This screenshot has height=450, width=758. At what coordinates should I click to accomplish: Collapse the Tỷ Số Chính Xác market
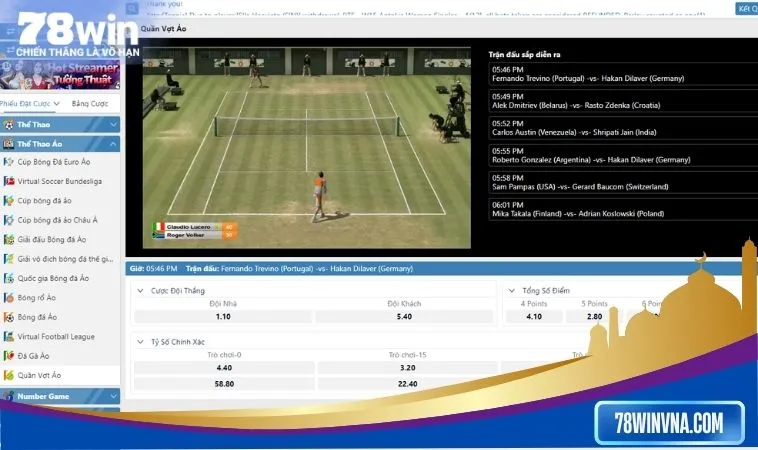tap(140, 341)
